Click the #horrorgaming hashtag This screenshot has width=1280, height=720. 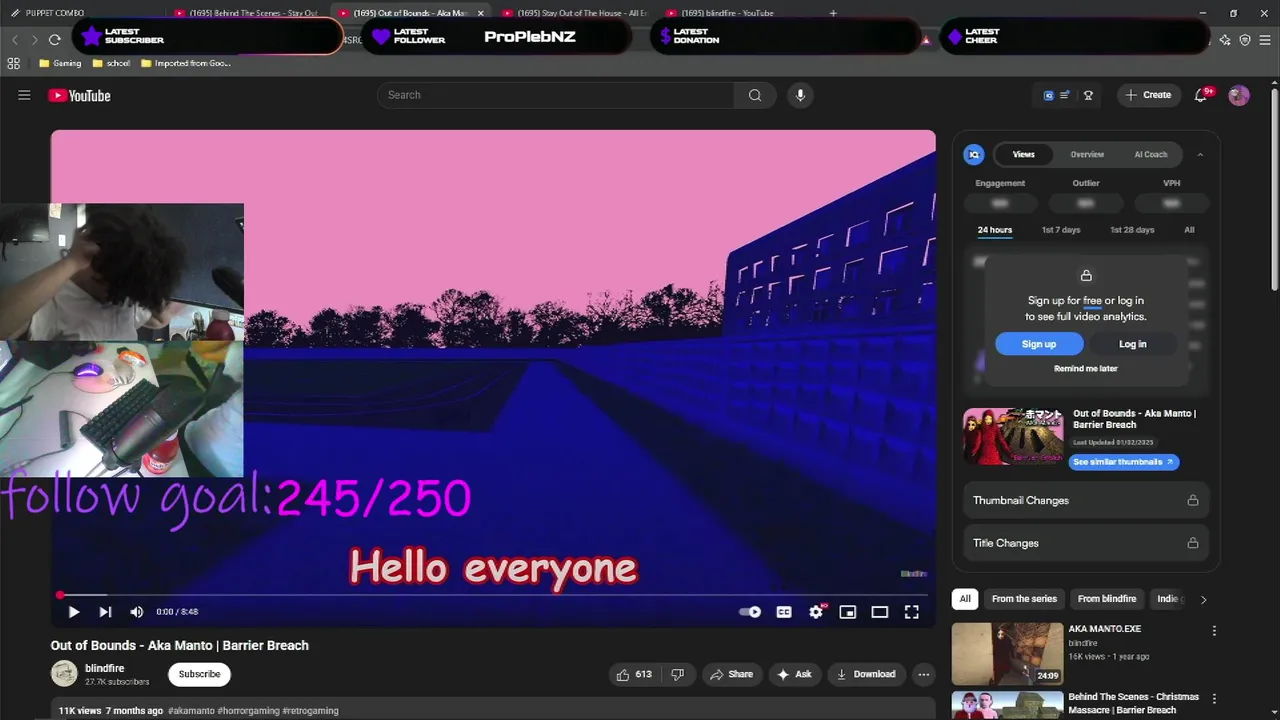click(x=248, y=711)
